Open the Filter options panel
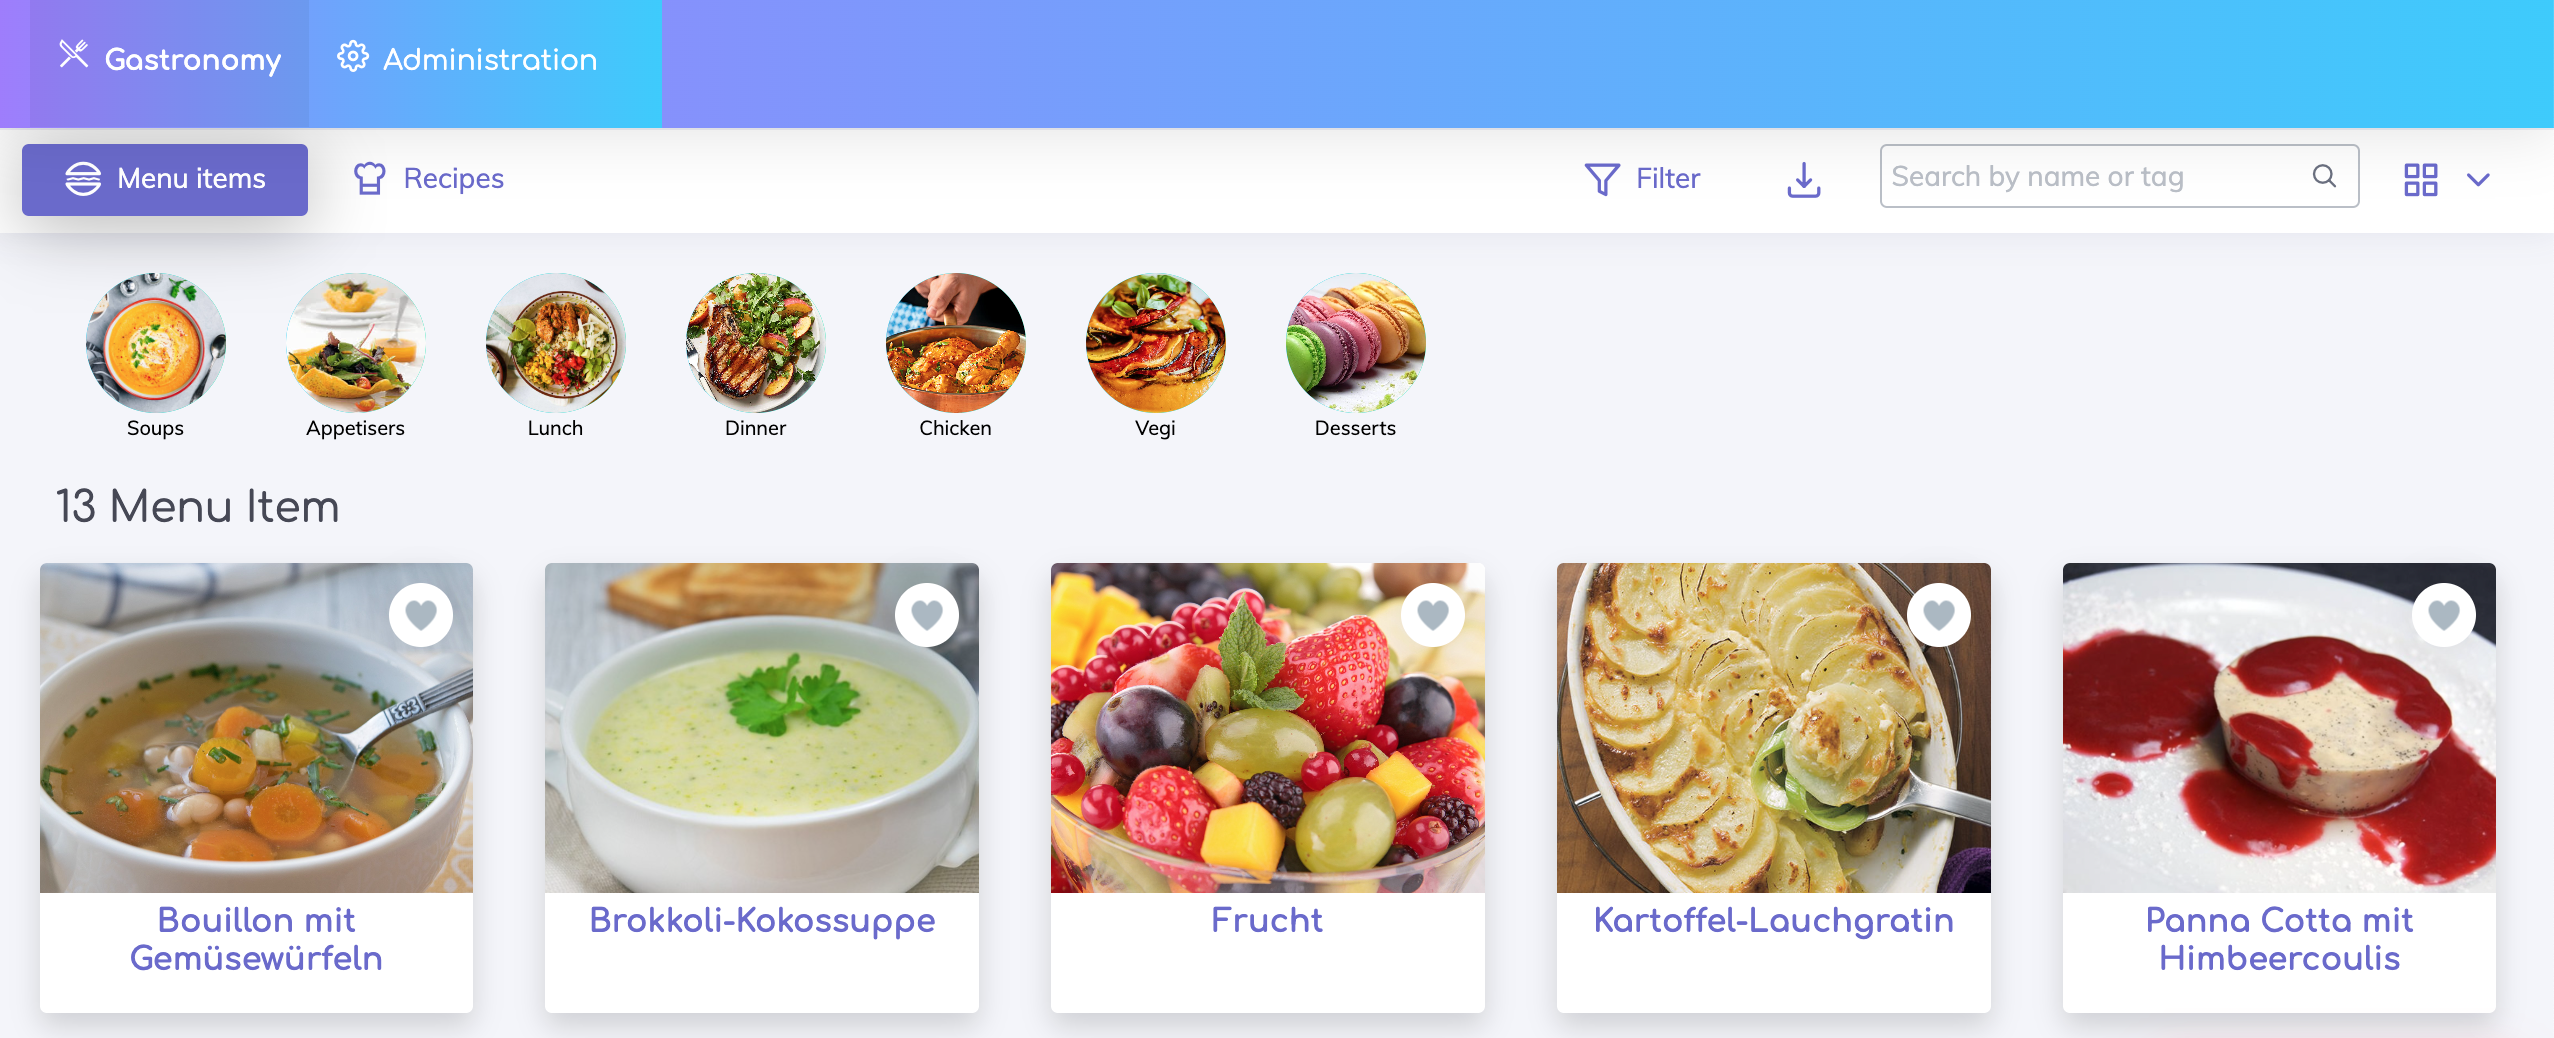2554x1038 pixels. [x=1642, y=179]
